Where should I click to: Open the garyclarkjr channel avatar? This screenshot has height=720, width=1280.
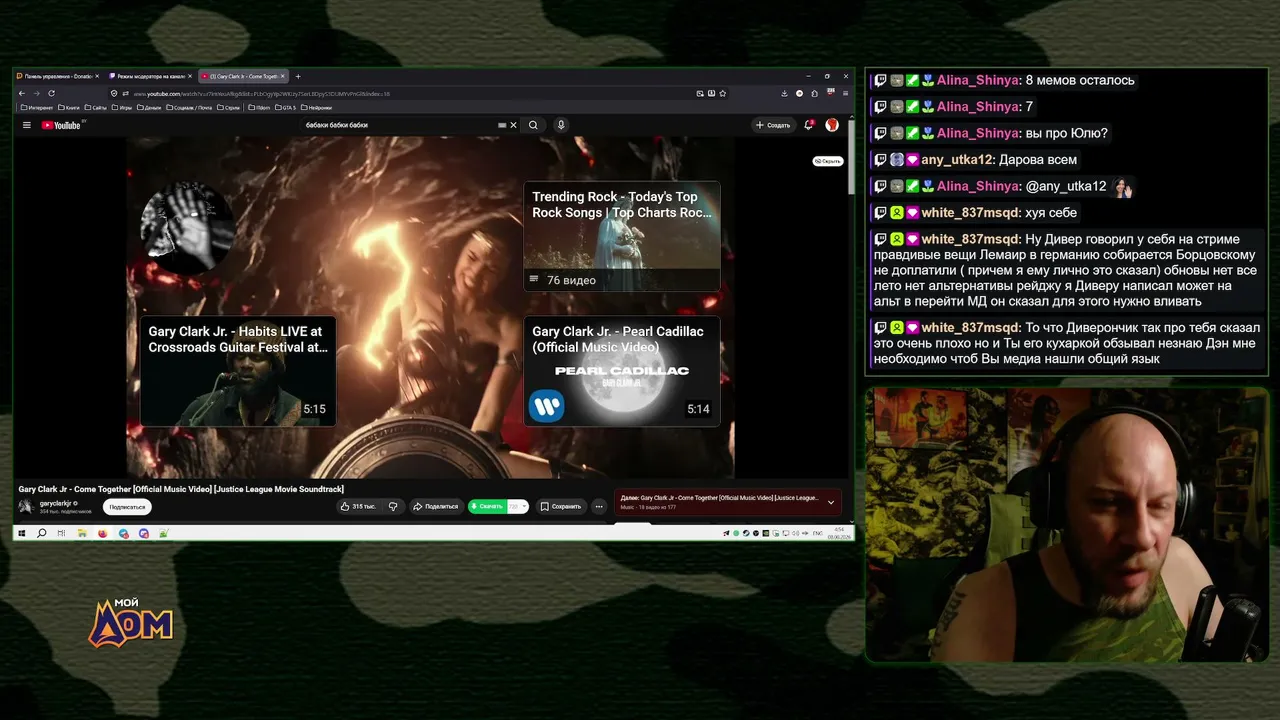[26, 506]
